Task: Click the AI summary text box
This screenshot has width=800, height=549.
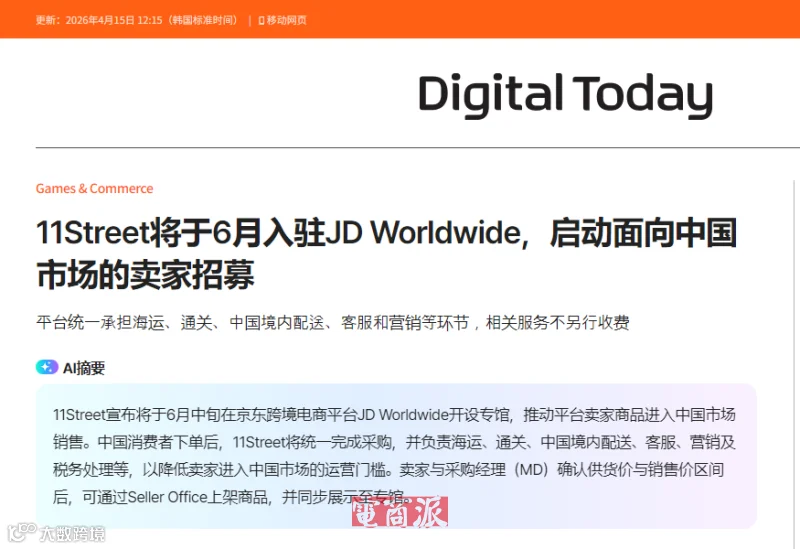Action: (396, 456)
